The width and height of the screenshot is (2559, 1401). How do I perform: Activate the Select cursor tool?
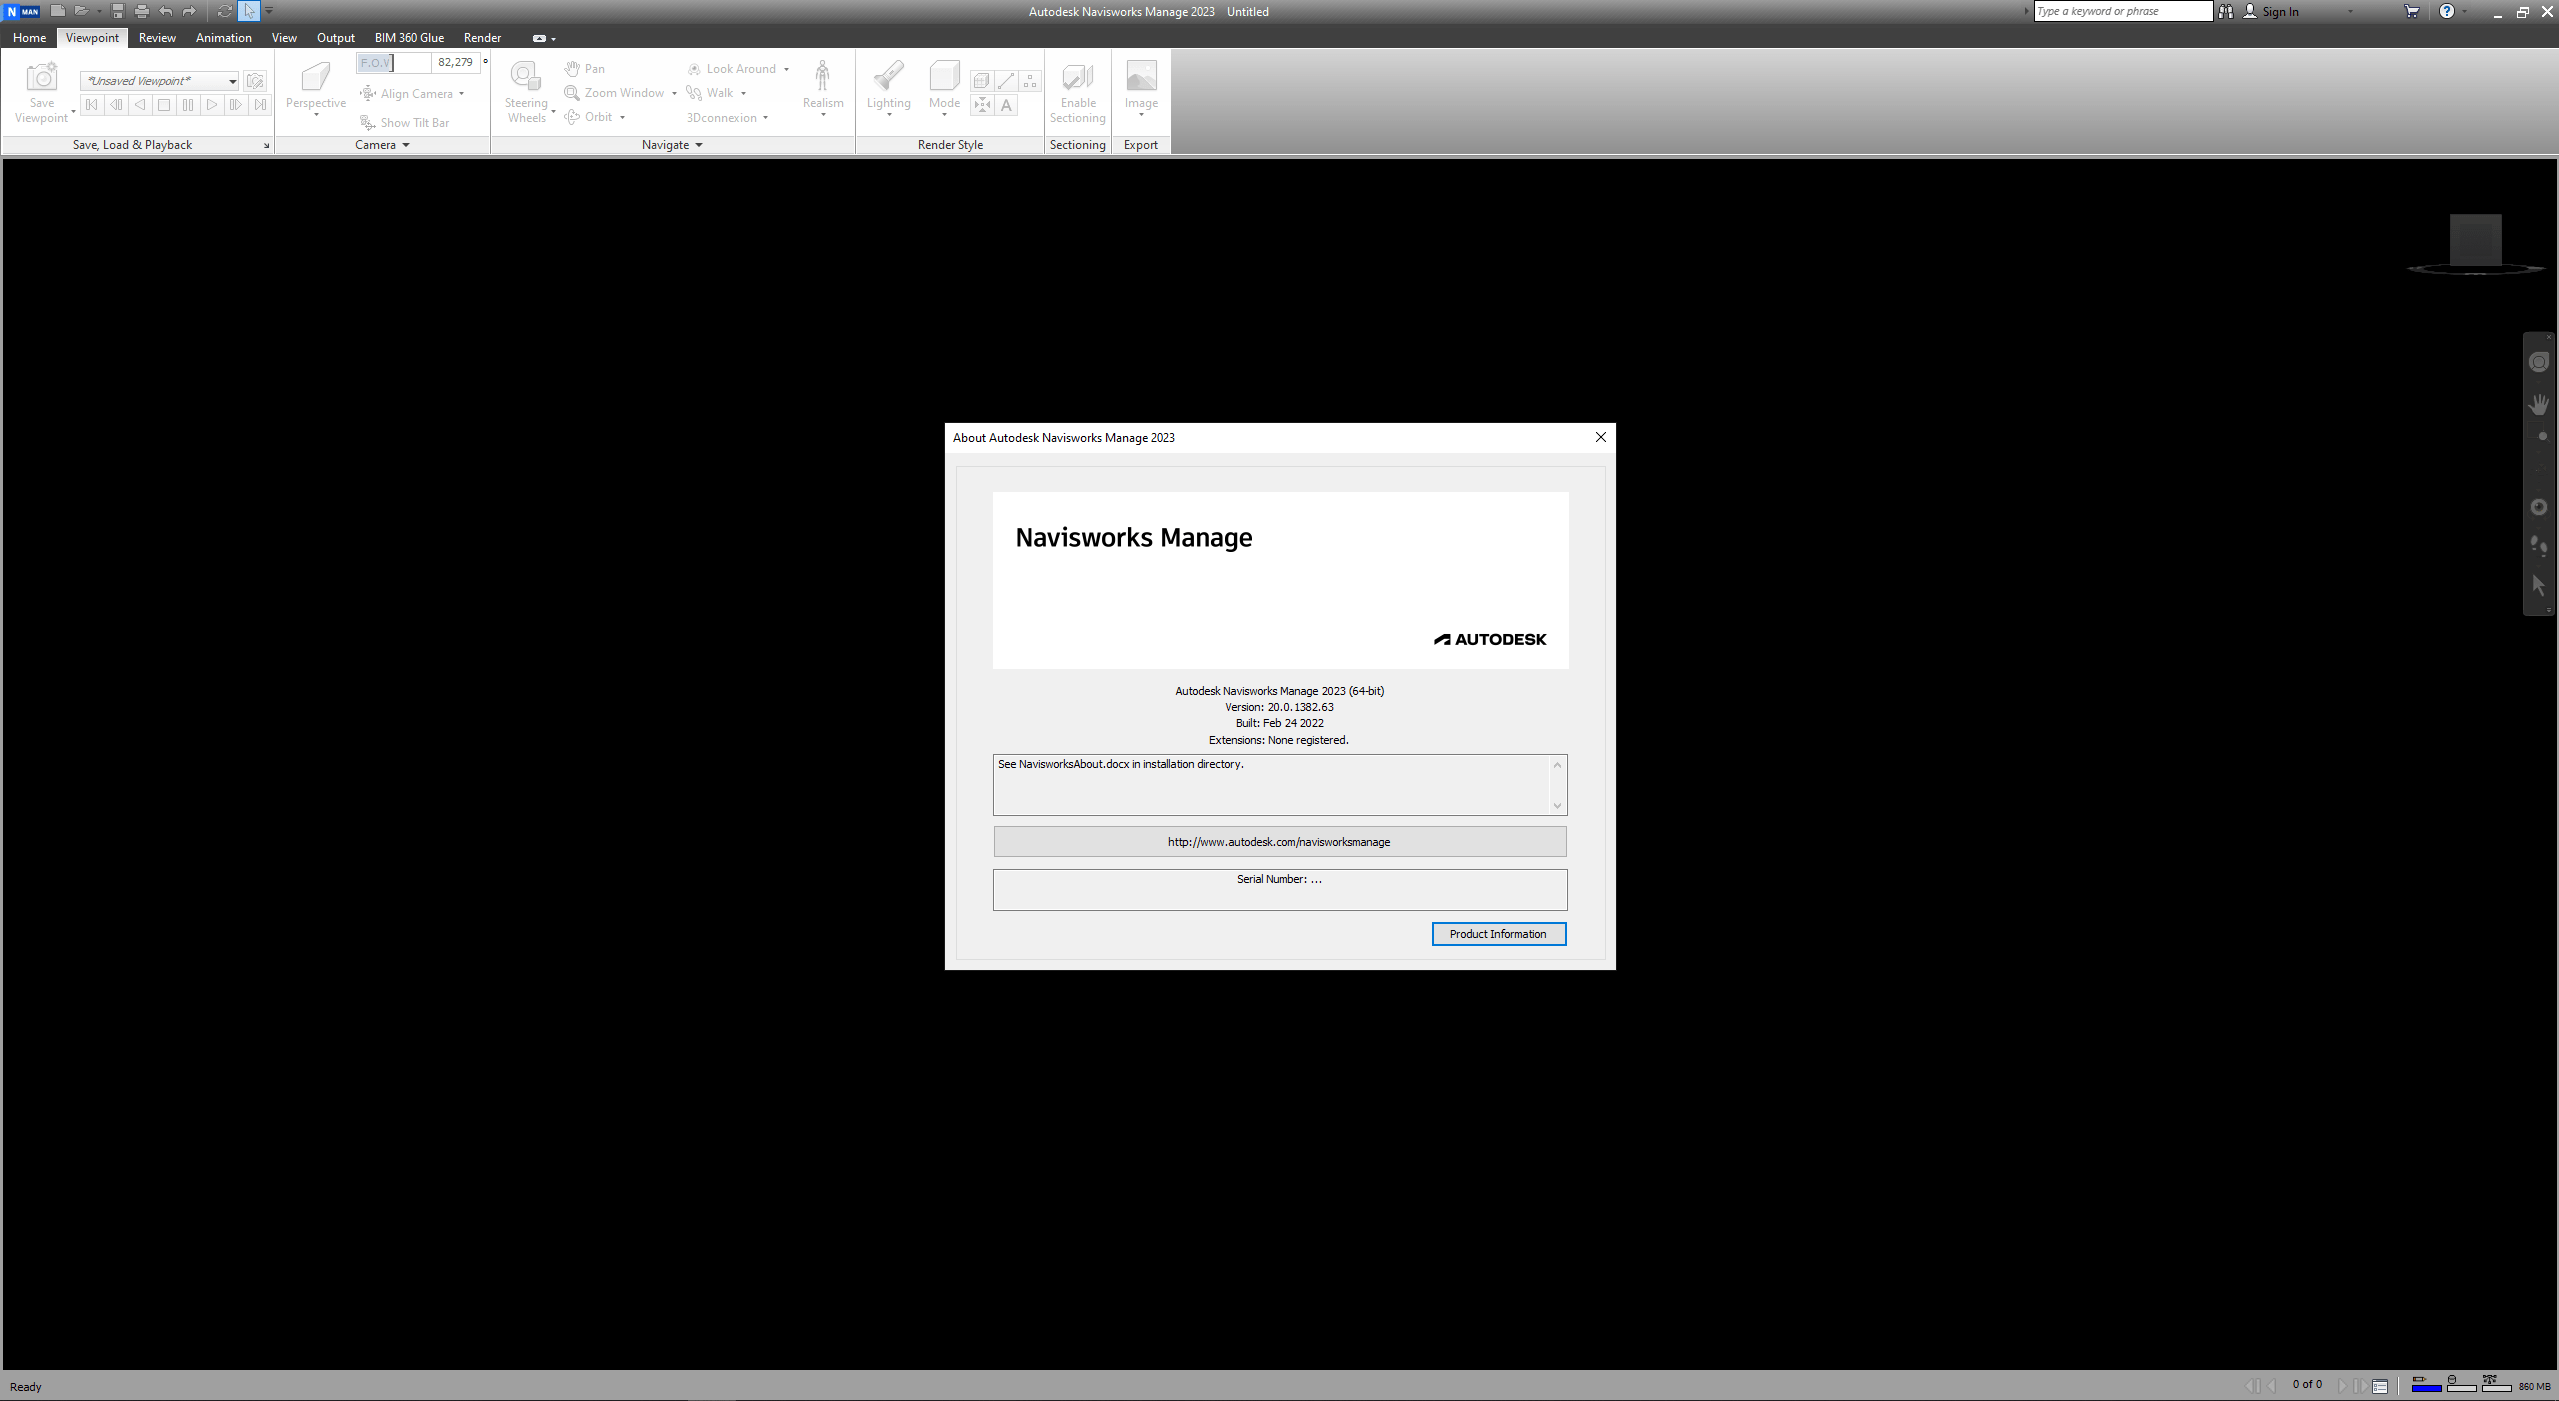(x=249, y=11)
